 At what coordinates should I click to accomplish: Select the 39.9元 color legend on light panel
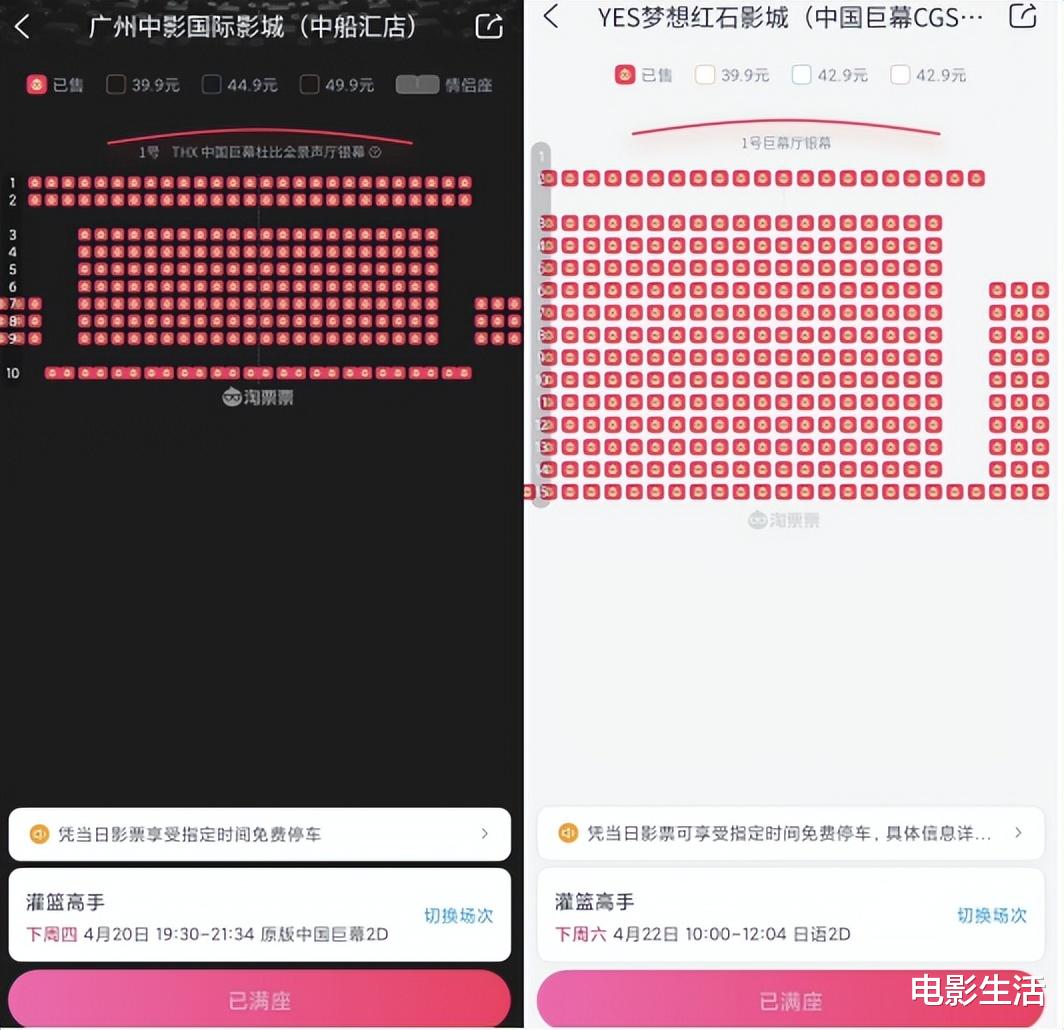click(x=705, y=75)
